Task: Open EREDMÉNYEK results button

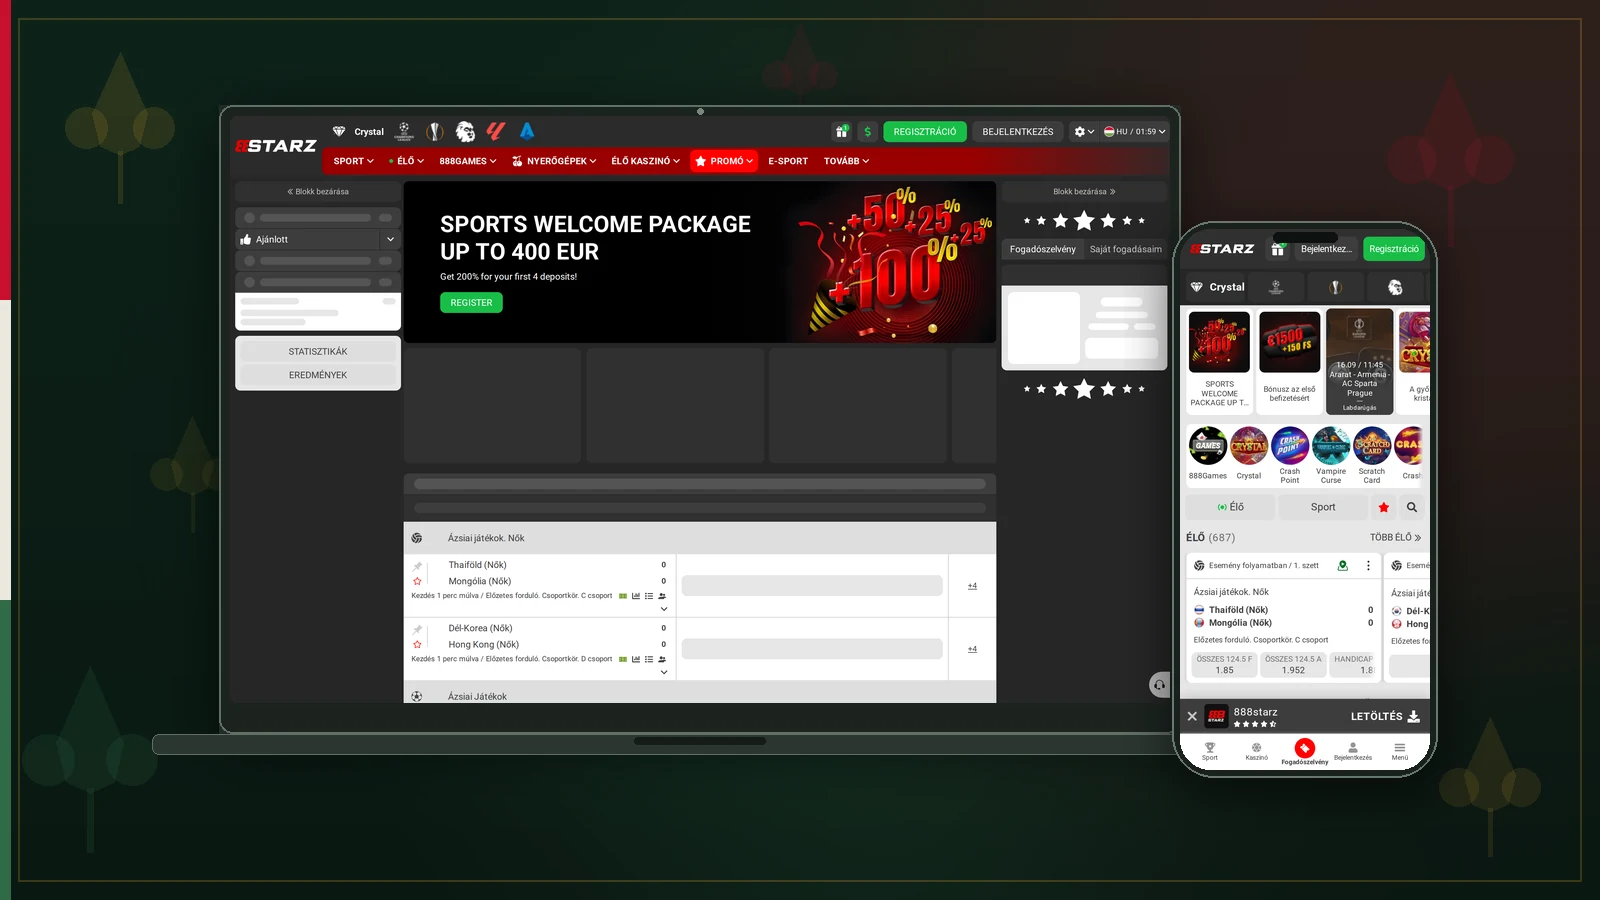Action: (318, 375)
